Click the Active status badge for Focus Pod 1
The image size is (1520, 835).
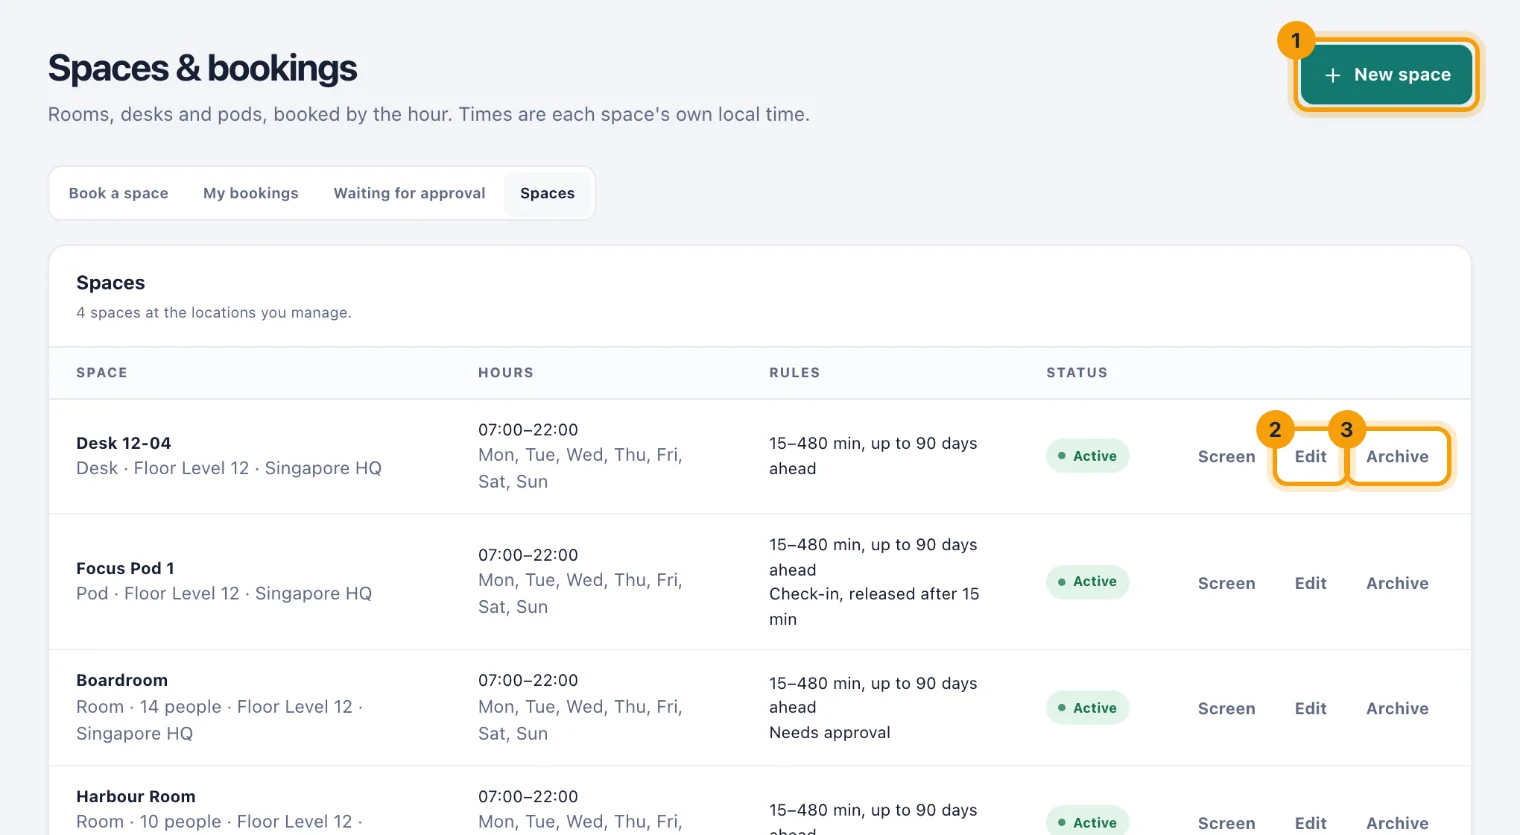1087,582
